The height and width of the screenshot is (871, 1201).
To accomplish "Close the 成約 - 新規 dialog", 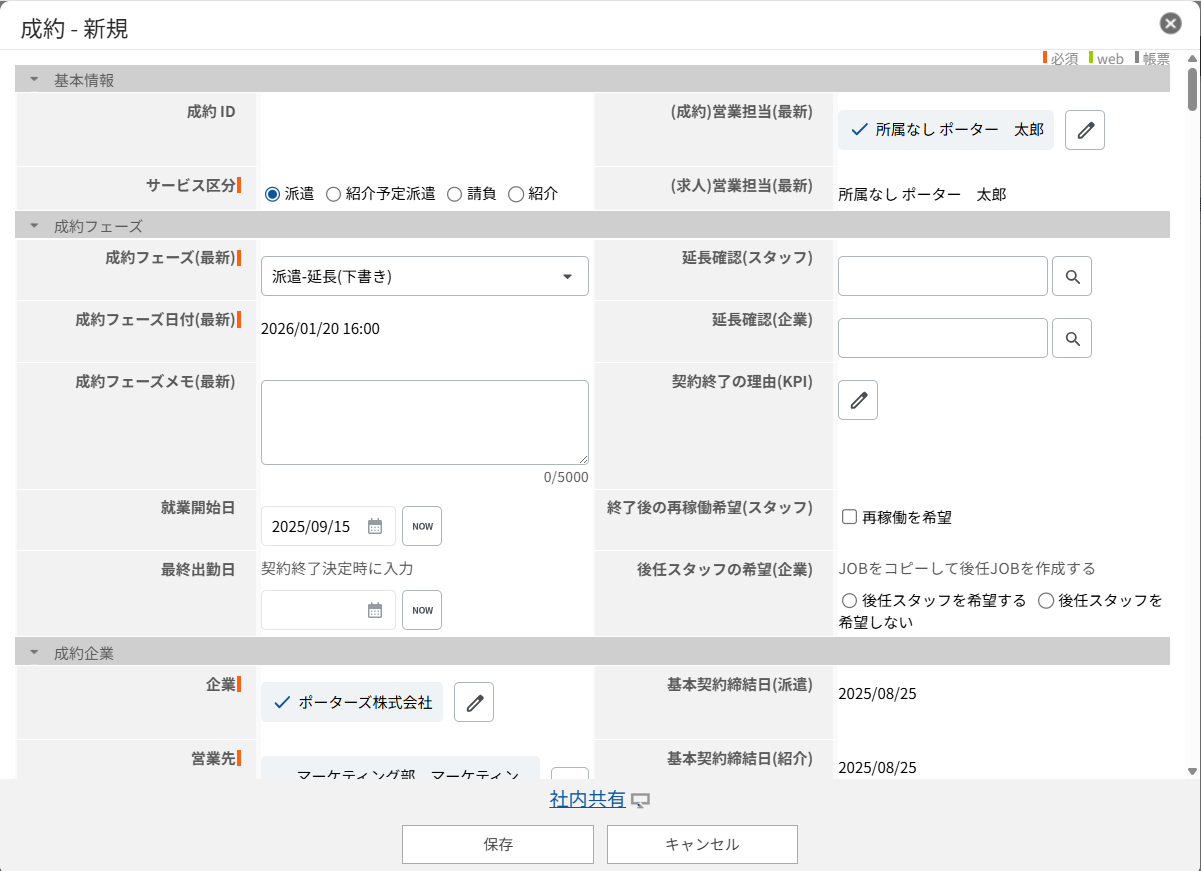I will pos(1170,24).
